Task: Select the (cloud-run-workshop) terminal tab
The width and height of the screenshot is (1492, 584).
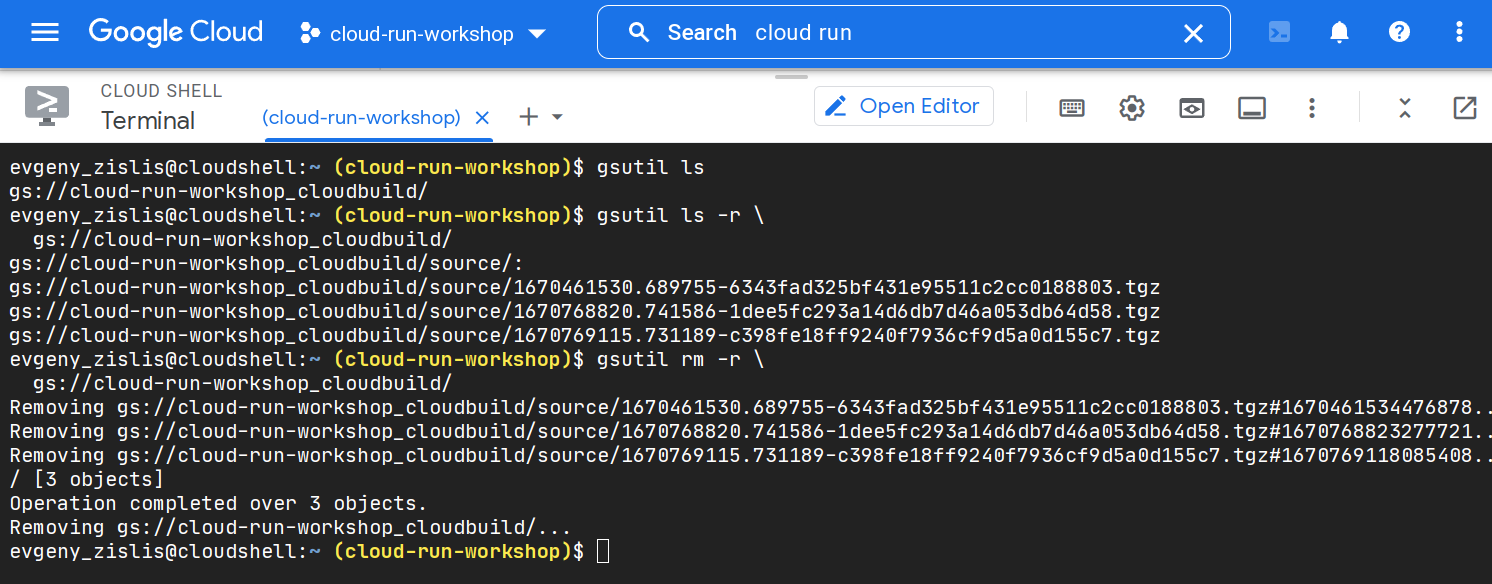Action: pos(361,117)
